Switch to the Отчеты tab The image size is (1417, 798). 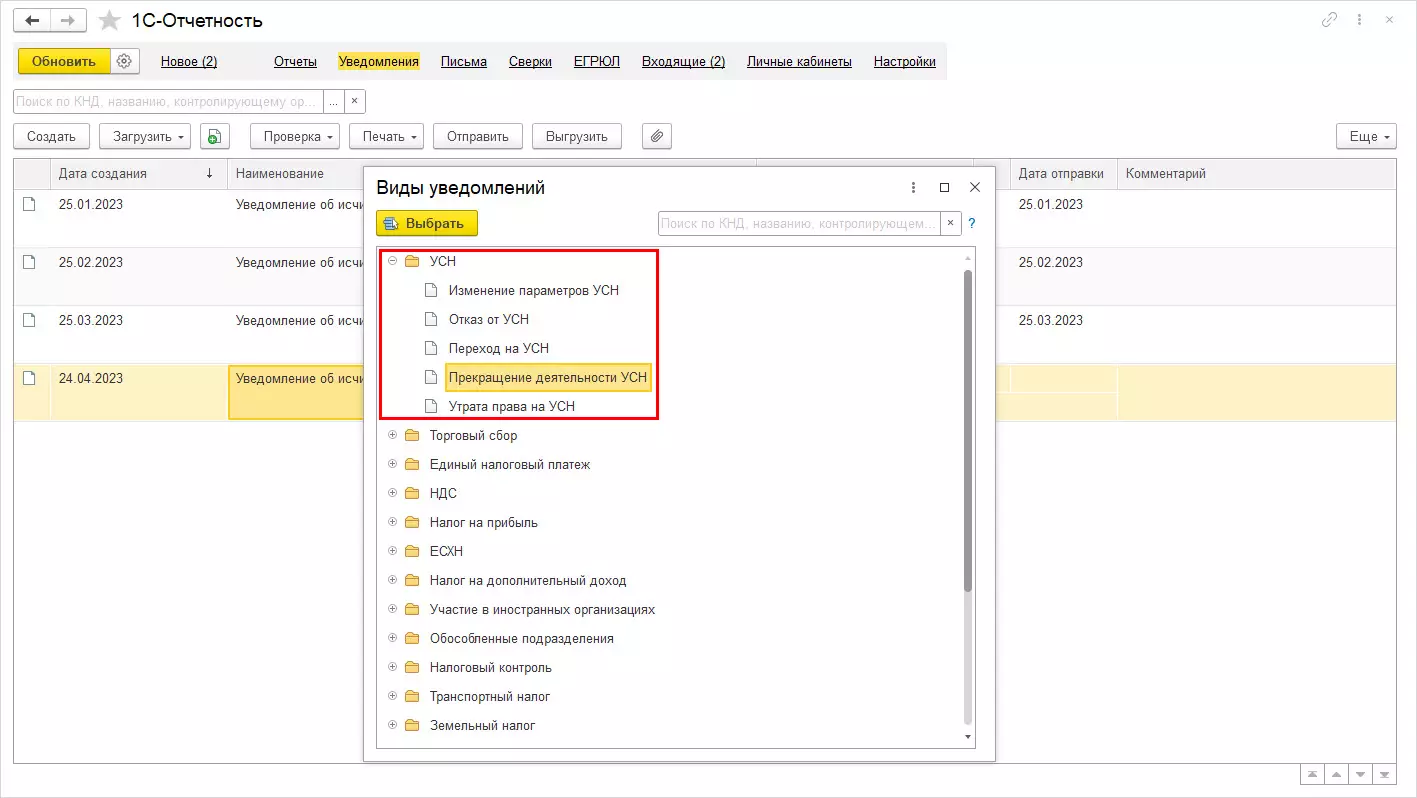[x=295, y=61]
